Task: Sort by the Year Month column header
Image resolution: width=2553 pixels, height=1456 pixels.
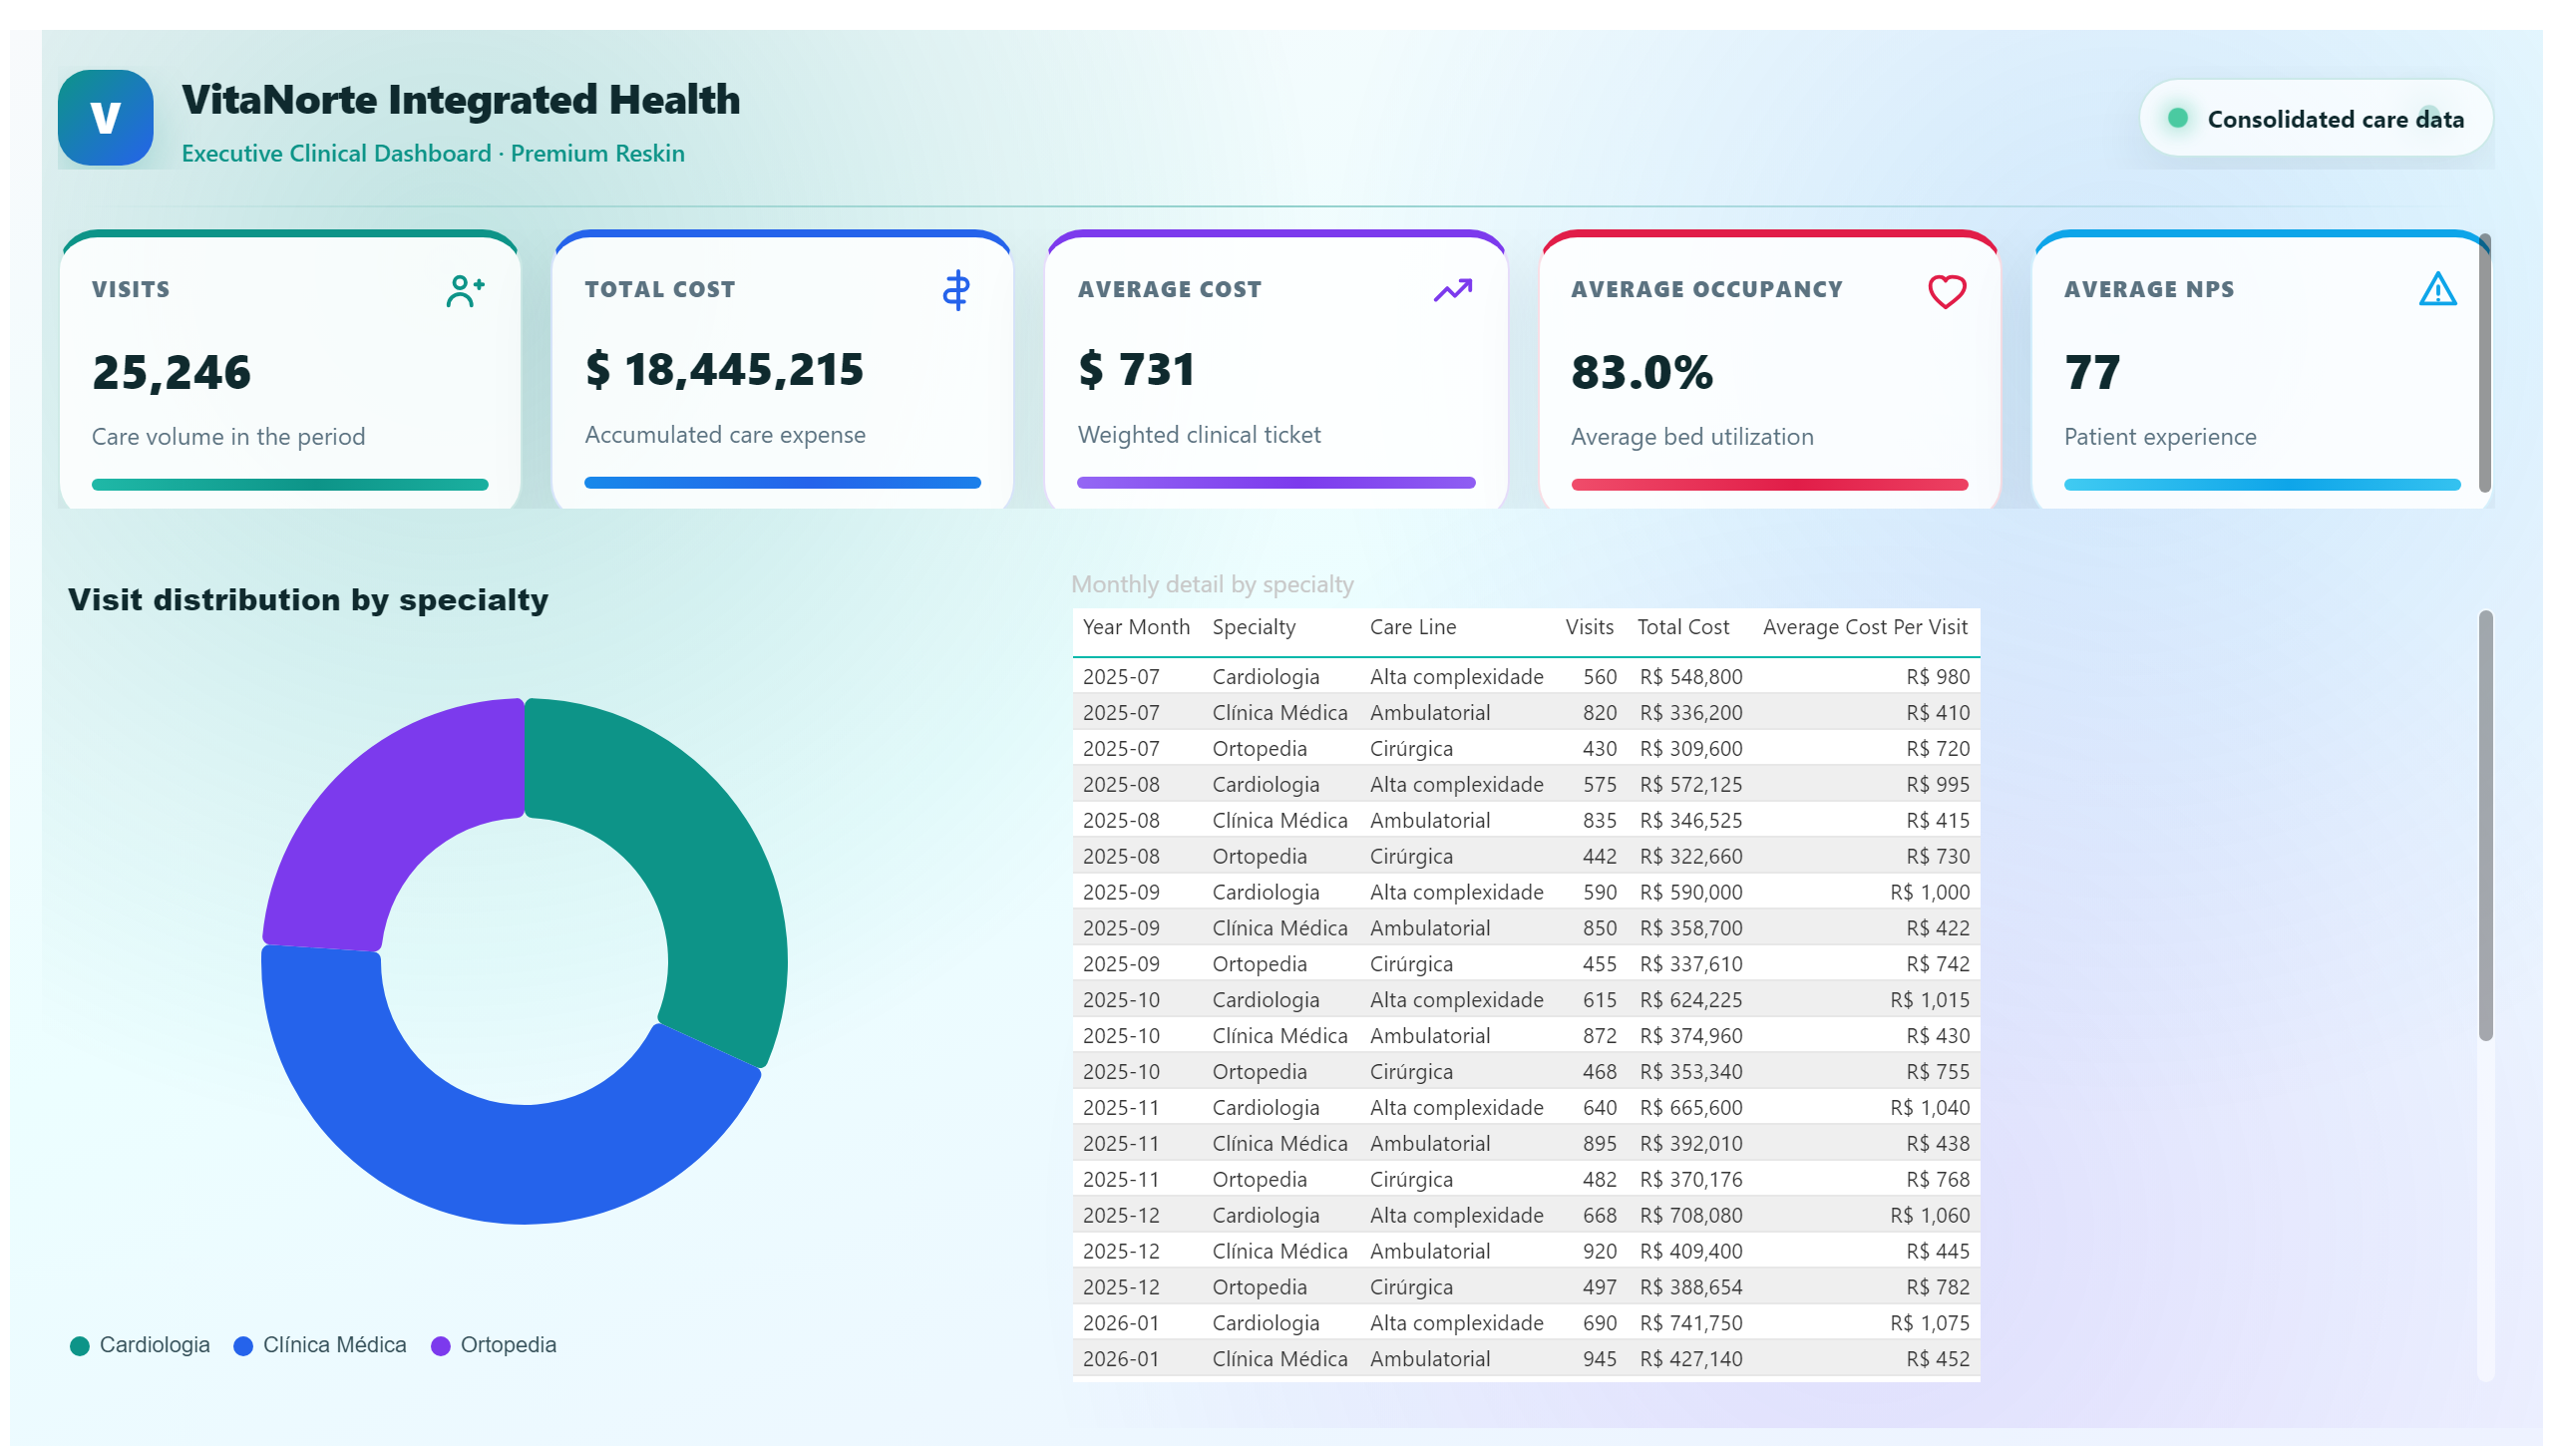Action: pyautogui.click(x=1136, y=627)
